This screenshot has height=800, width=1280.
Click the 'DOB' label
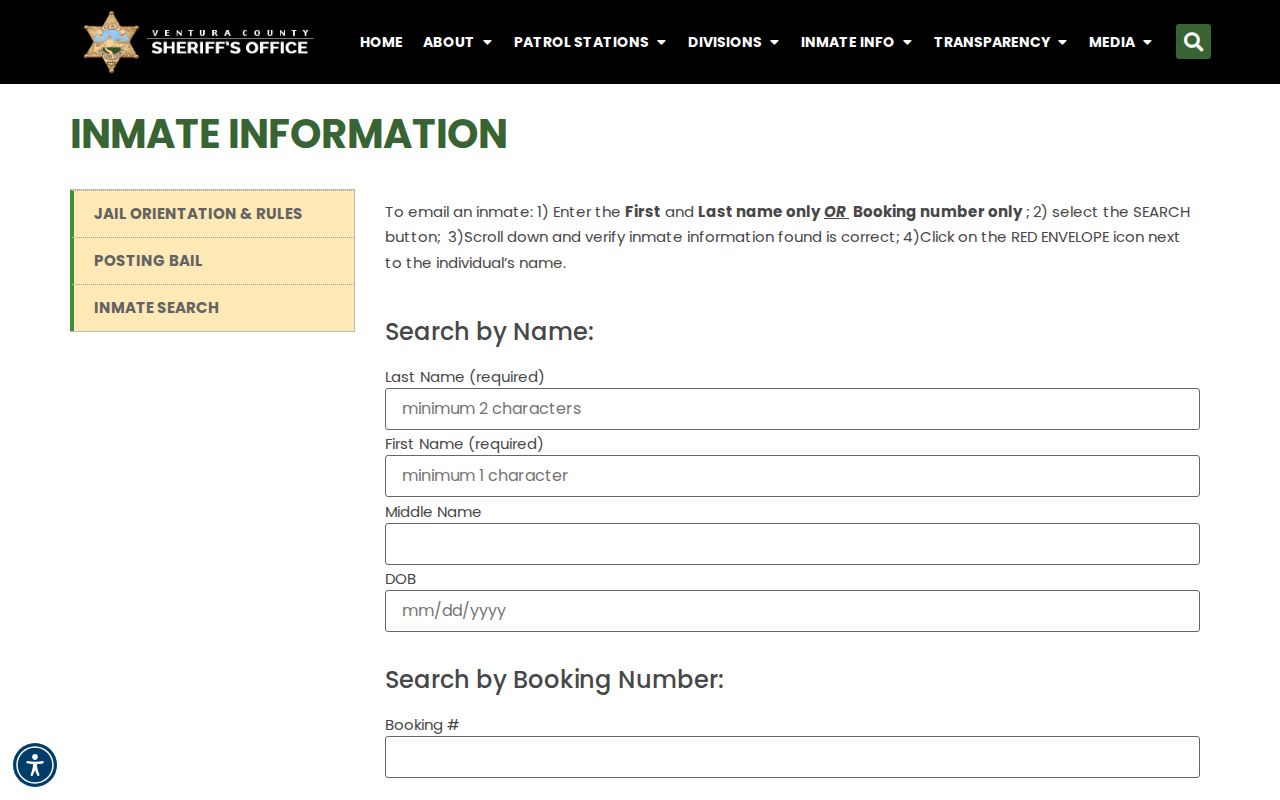coord(400,579)
